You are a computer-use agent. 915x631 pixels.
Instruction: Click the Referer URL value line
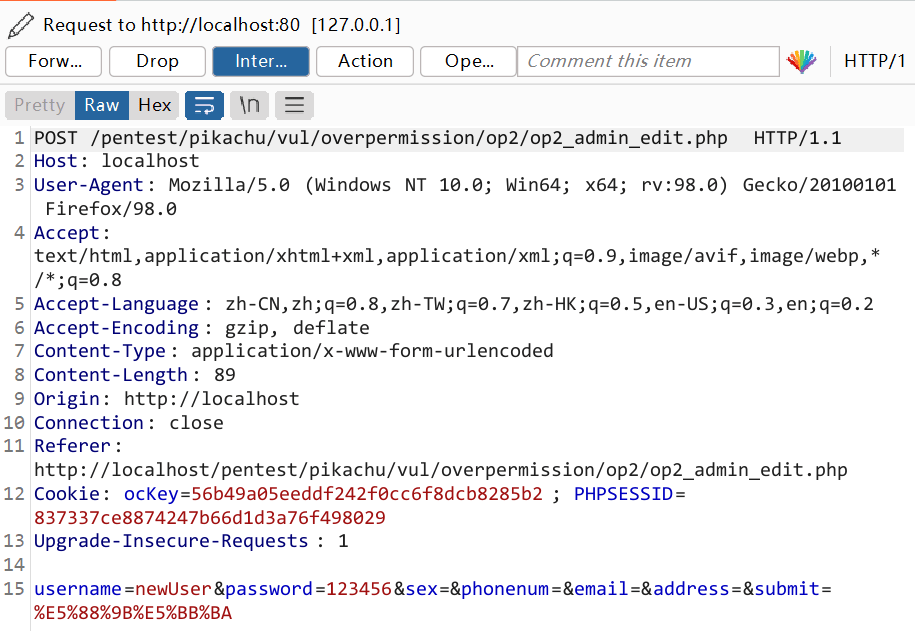pyautogui.click(x=441, y=470)
